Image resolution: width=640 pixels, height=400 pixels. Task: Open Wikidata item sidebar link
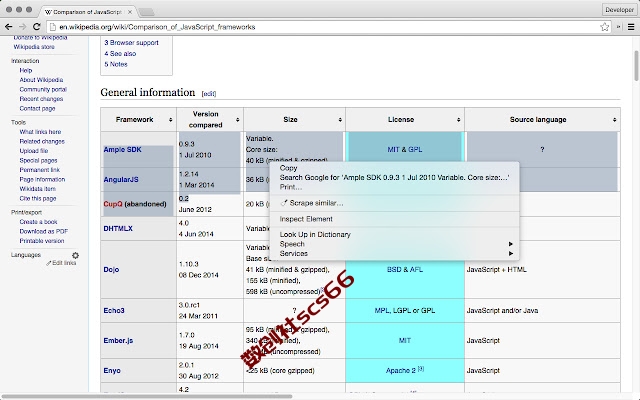[x=38, y=189]
